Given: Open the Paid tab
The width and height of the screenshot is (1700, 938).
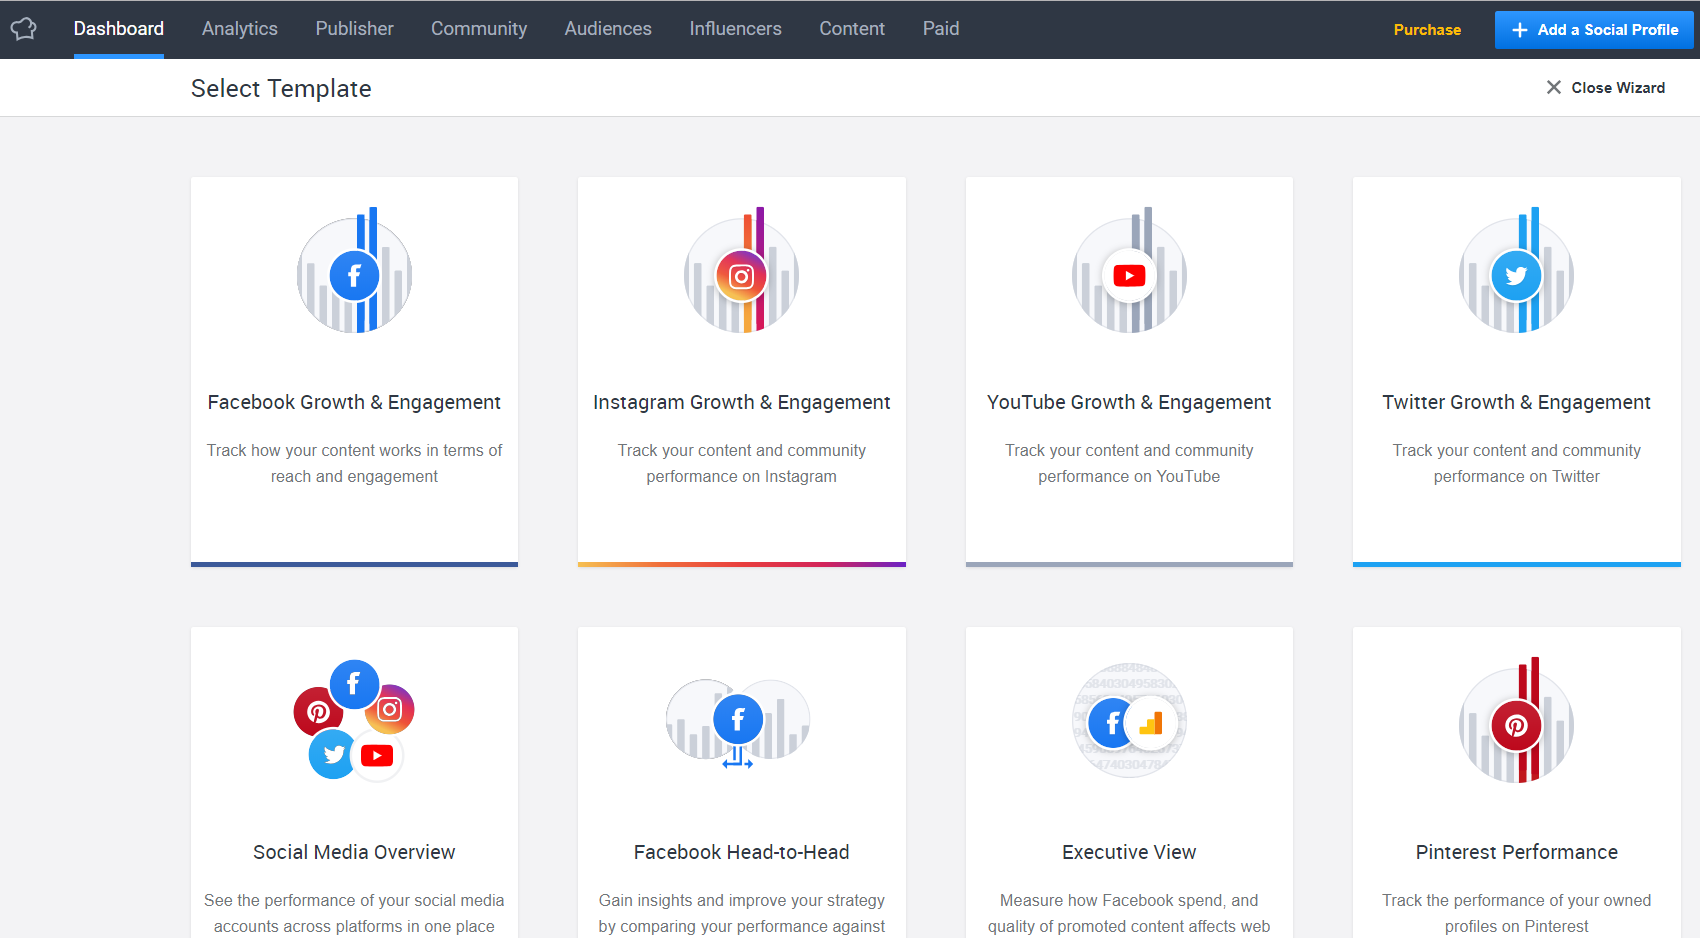Looking at the screenshot, I should coord(941,29).
